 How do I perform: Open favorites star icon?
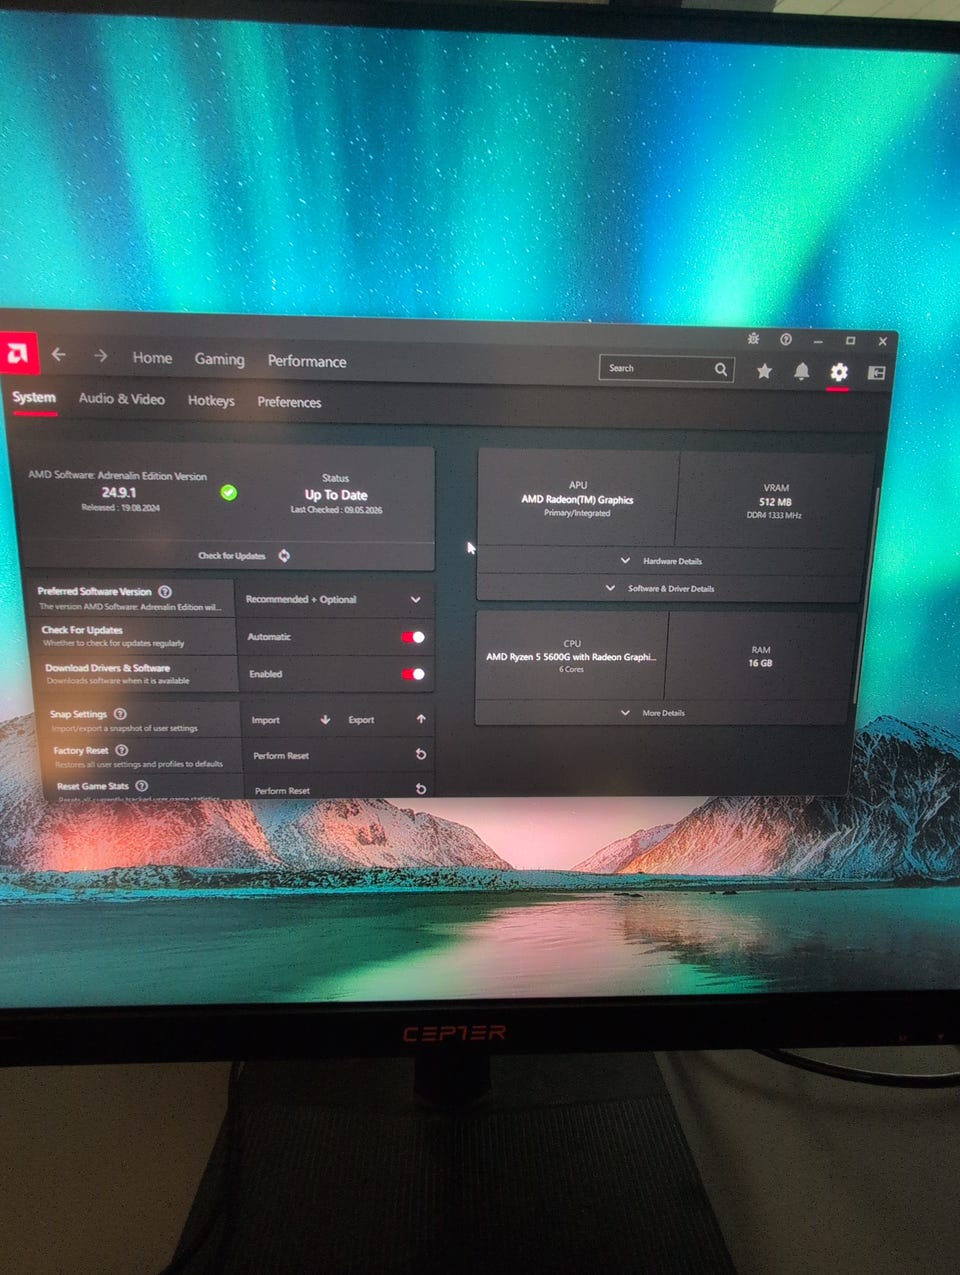coord(764,371)
